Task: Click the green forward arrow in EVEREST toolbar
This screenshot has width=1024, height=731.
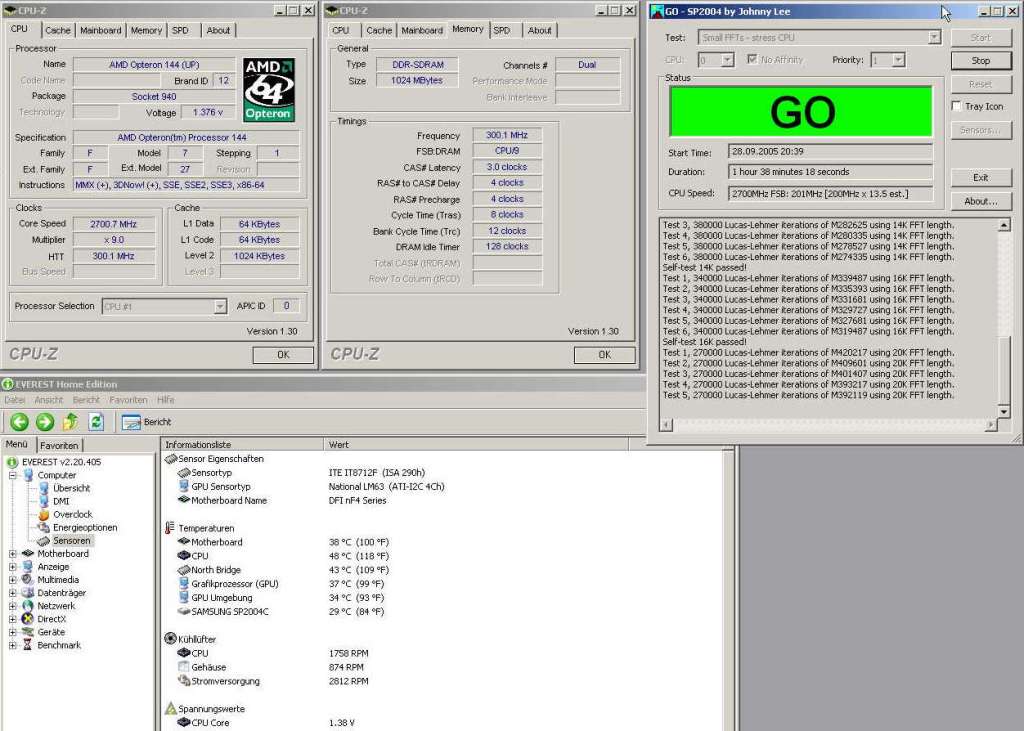Action: pyautogui.click(x=44, y=422)
